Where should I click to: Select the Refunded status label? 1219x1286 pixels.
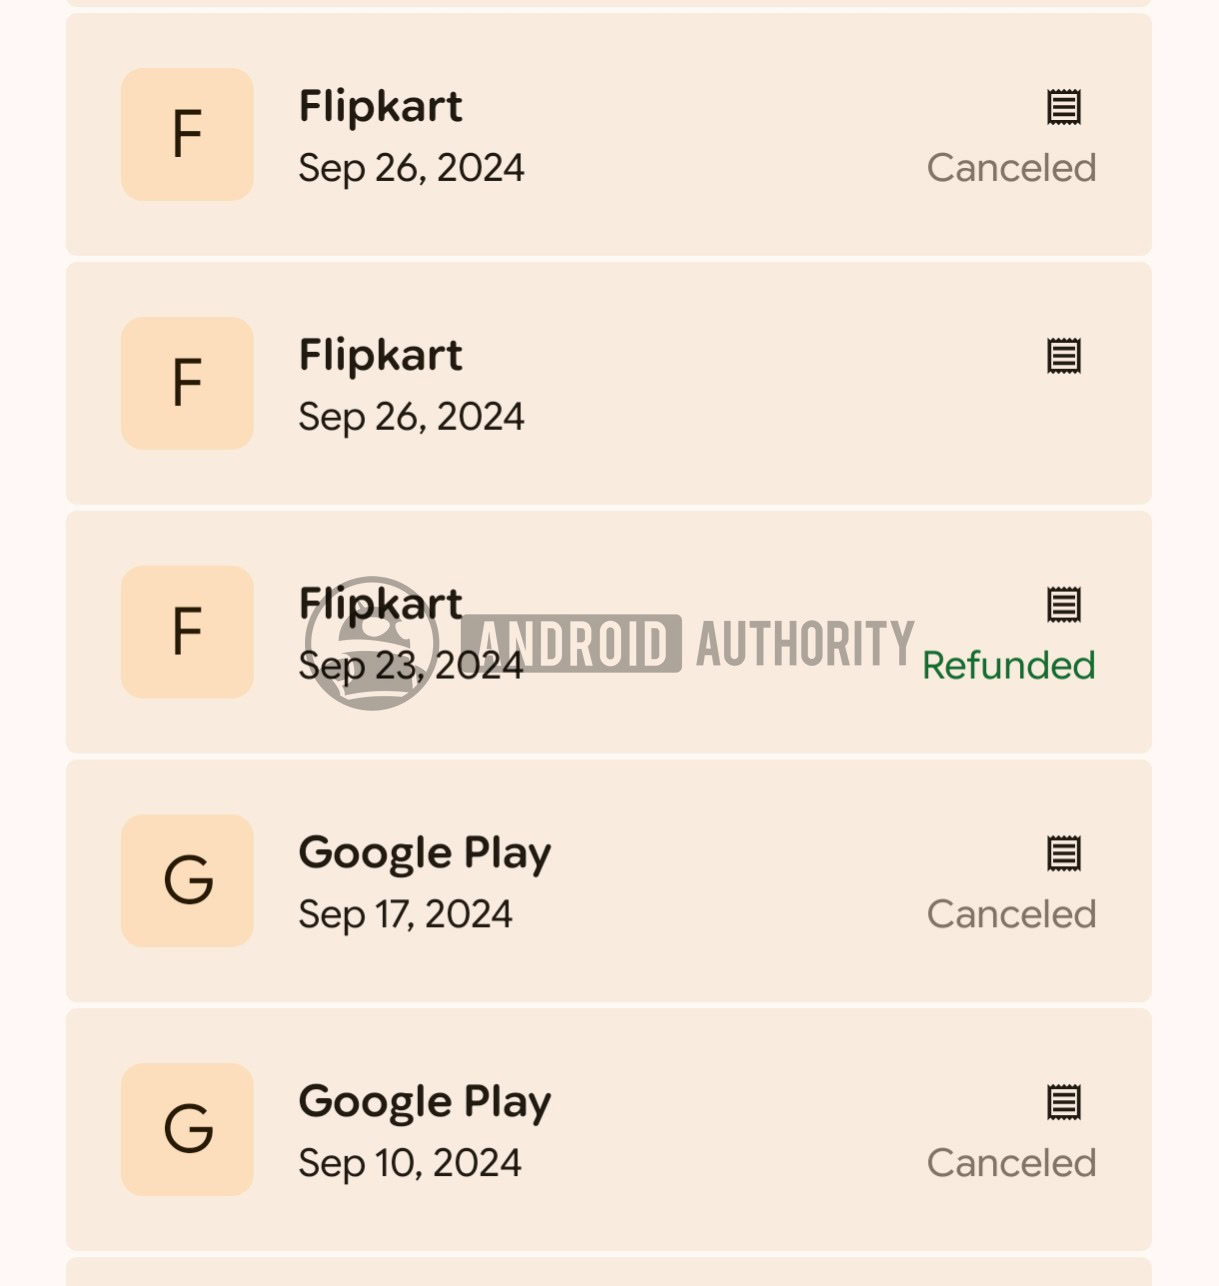pyautogui.click(x=1009, y=665)
